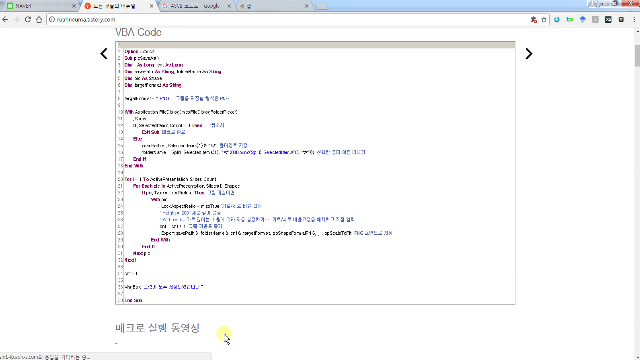
Task: Click the green extension icon in the toolbar
Action: 570,20
